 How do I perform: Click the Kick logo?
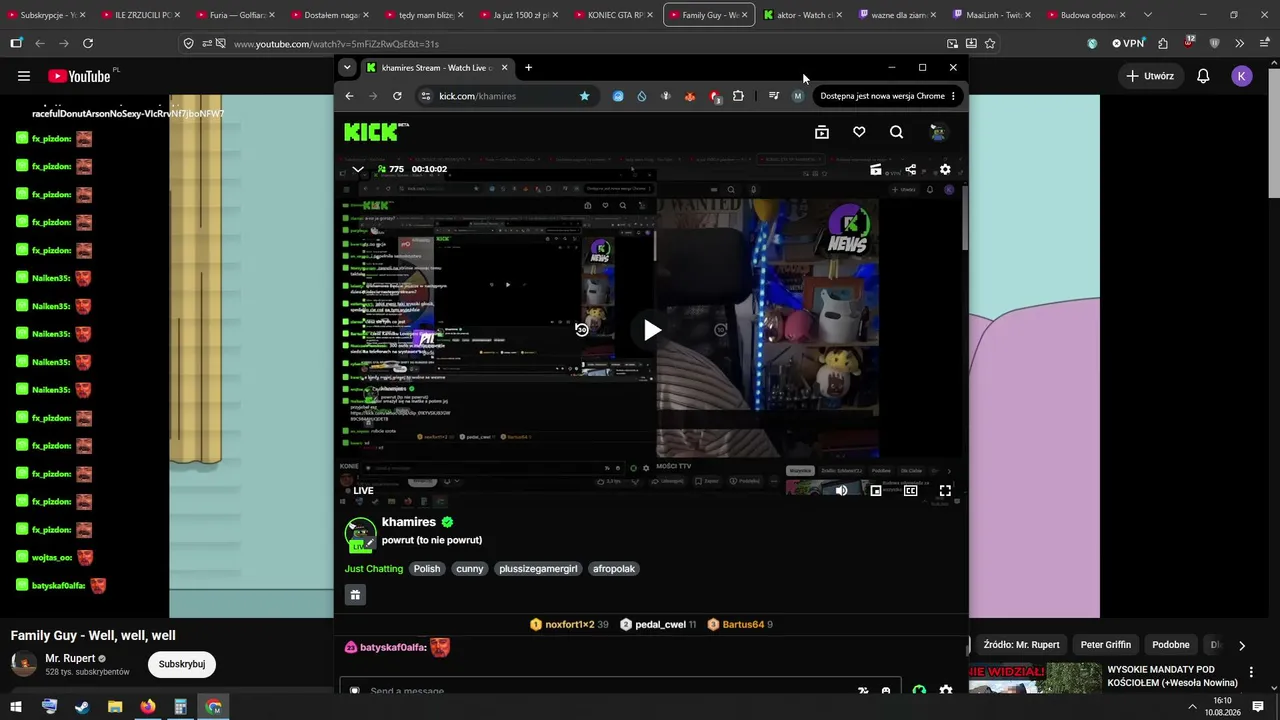coord(372,131)
